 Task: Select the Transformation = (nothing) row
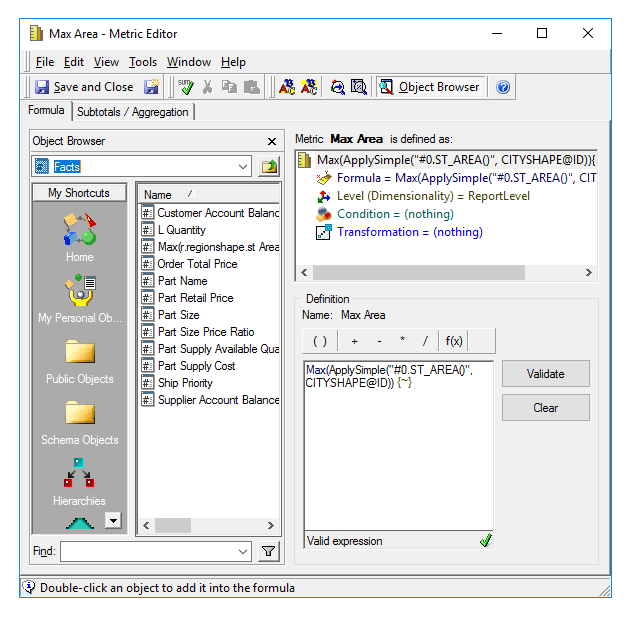click(x=400, y=232)
